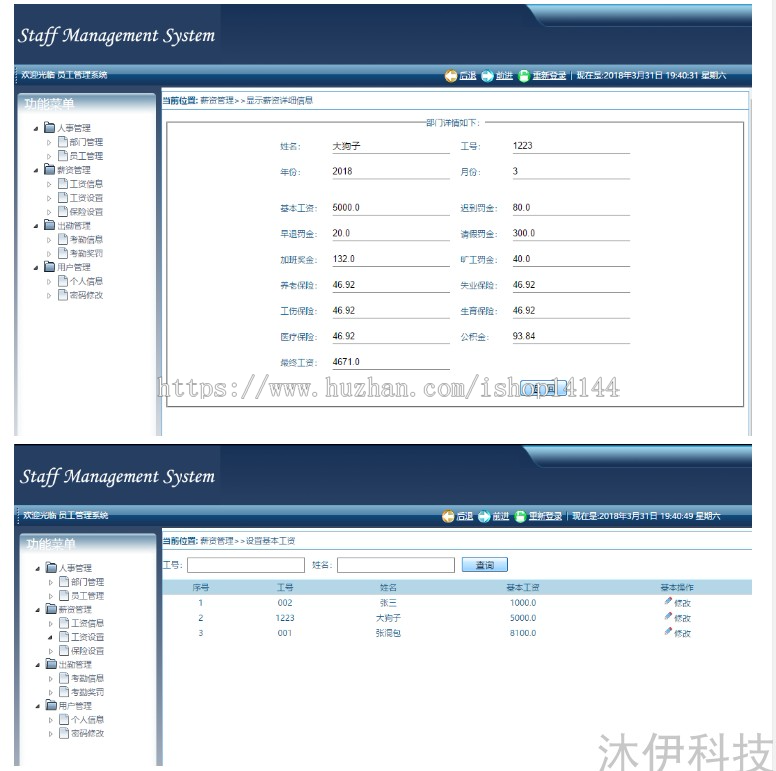The height and width of the screenshot is (771, 776).
Task: Click the 基本工资 column header
Action: click(523, 587)
